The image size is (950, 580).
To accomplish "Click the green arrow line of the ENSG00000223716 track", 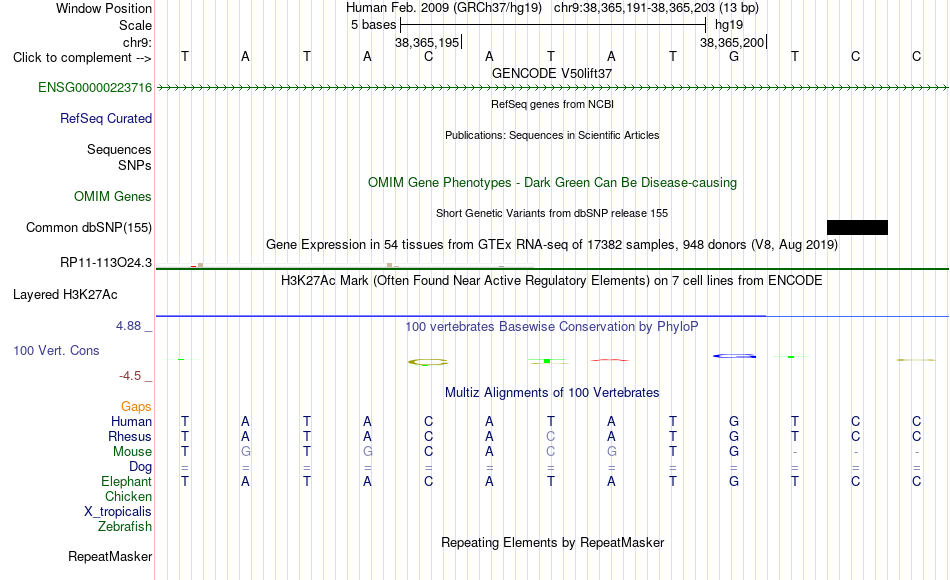I will pyautogui.click(x=552, y=88).
